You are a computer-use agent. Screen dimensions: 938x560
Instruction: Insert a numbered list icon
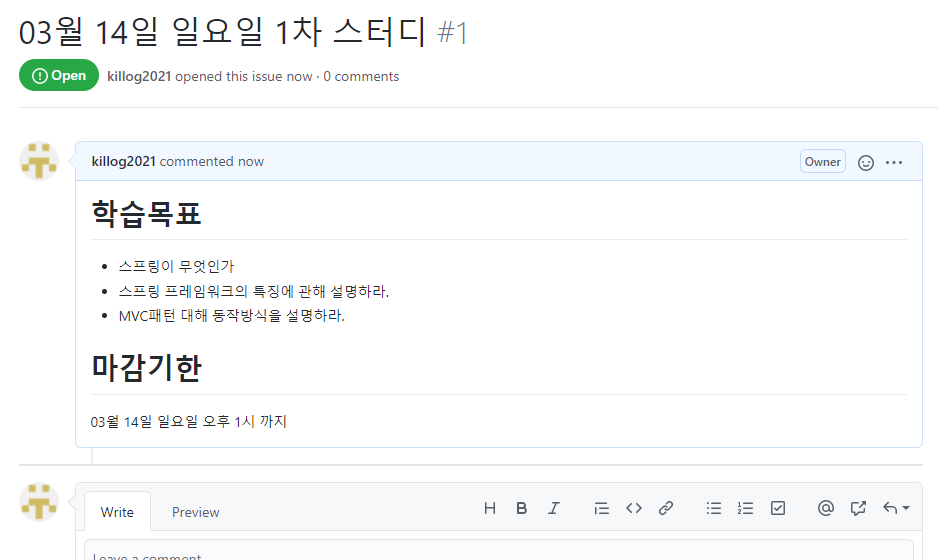745,509
